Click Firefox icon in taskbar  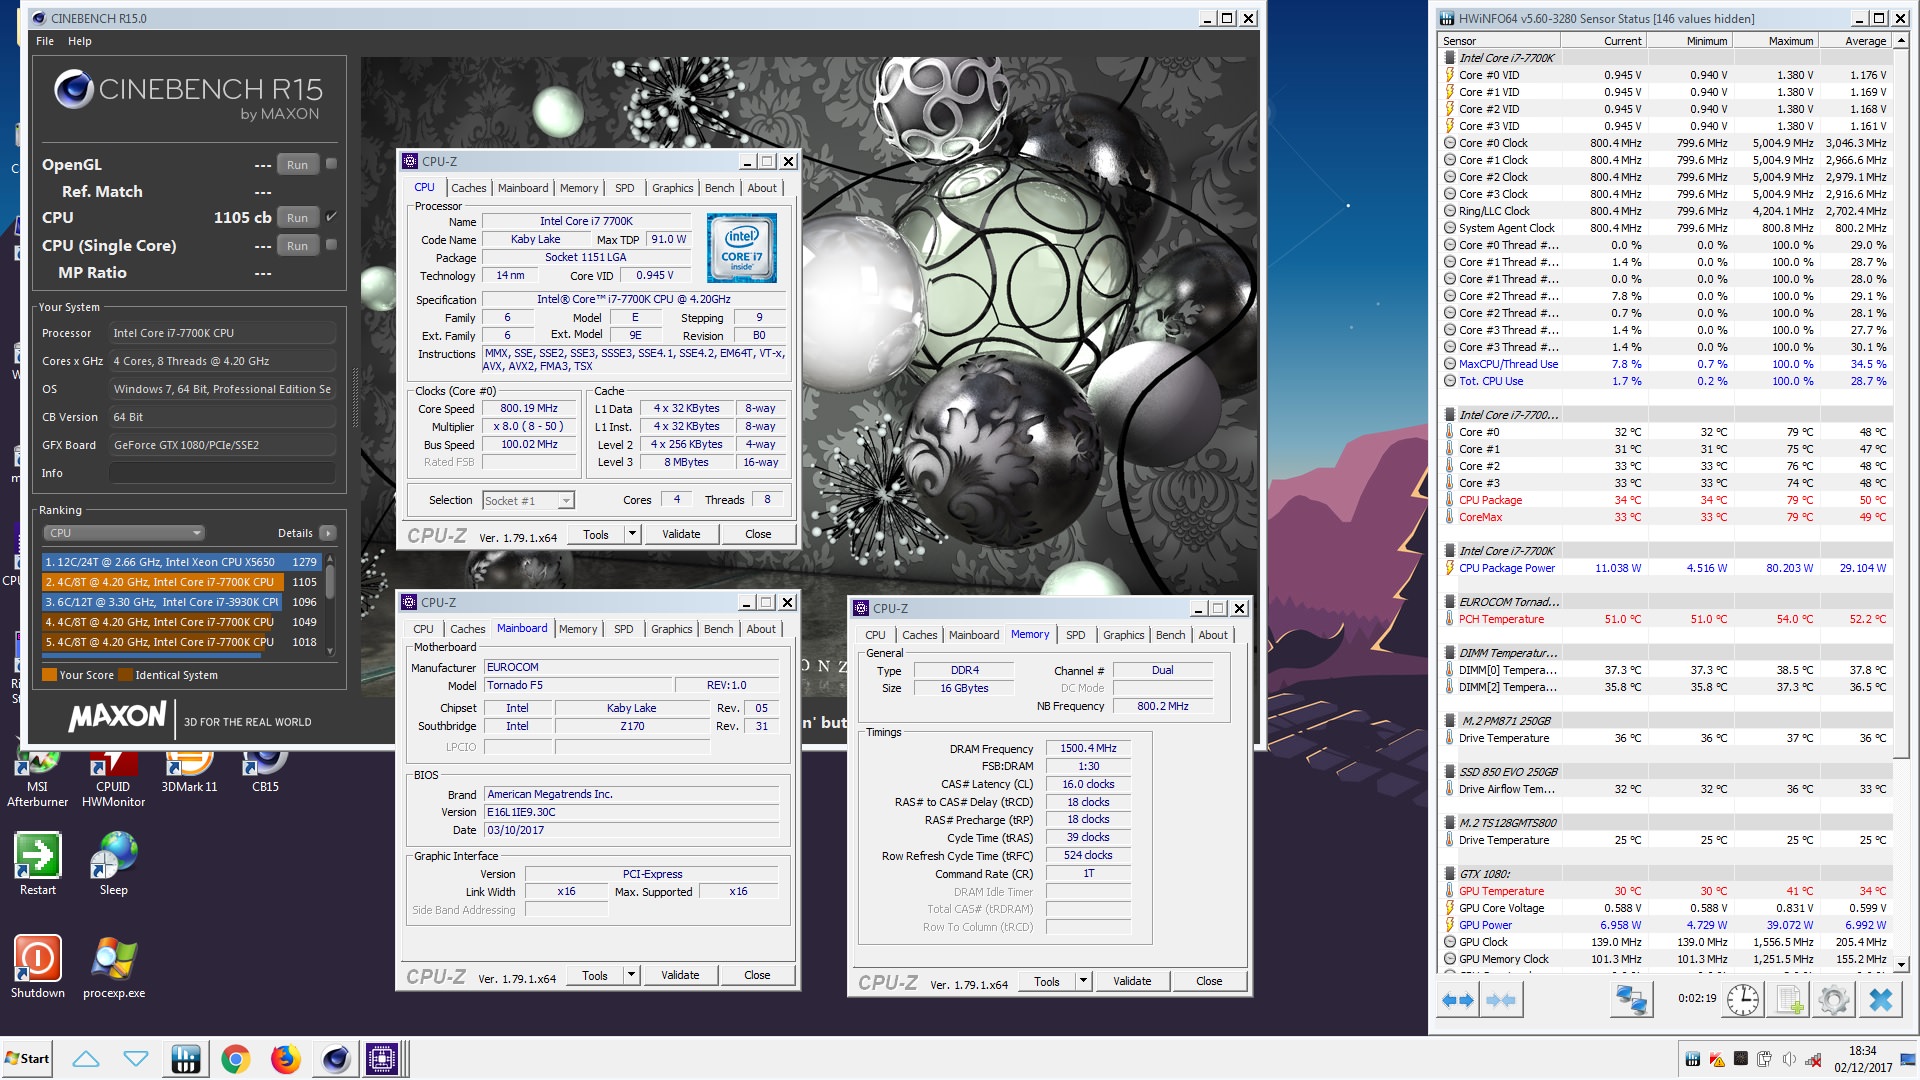coord(285,1059)
